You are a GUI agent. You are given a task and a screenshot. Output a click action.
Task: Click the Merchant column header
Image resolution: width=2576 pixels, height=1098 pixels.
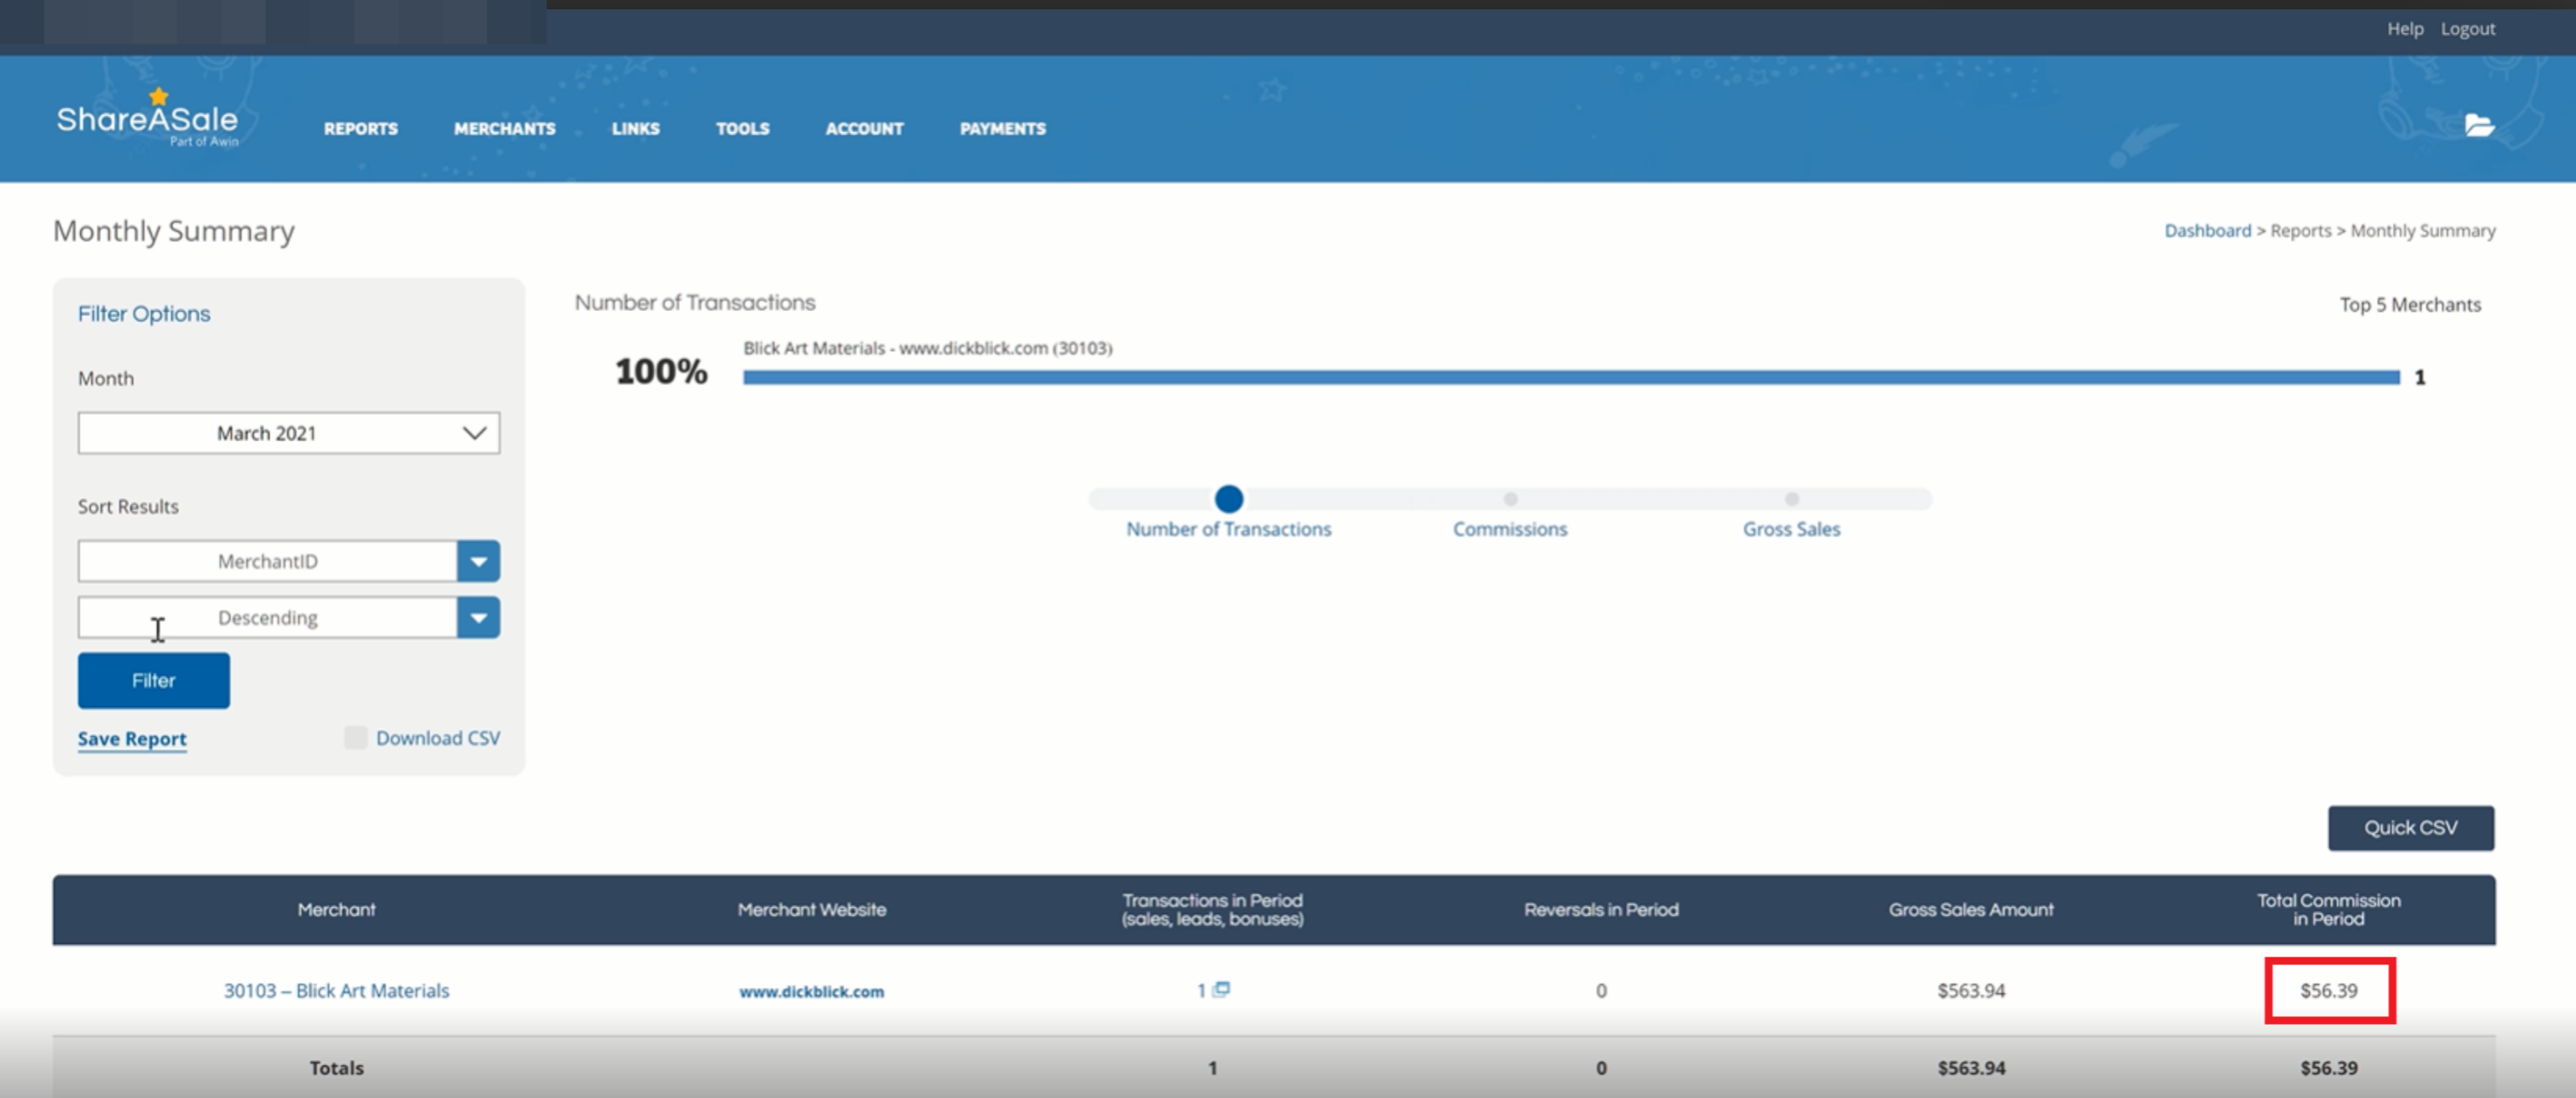pos(336,910)
